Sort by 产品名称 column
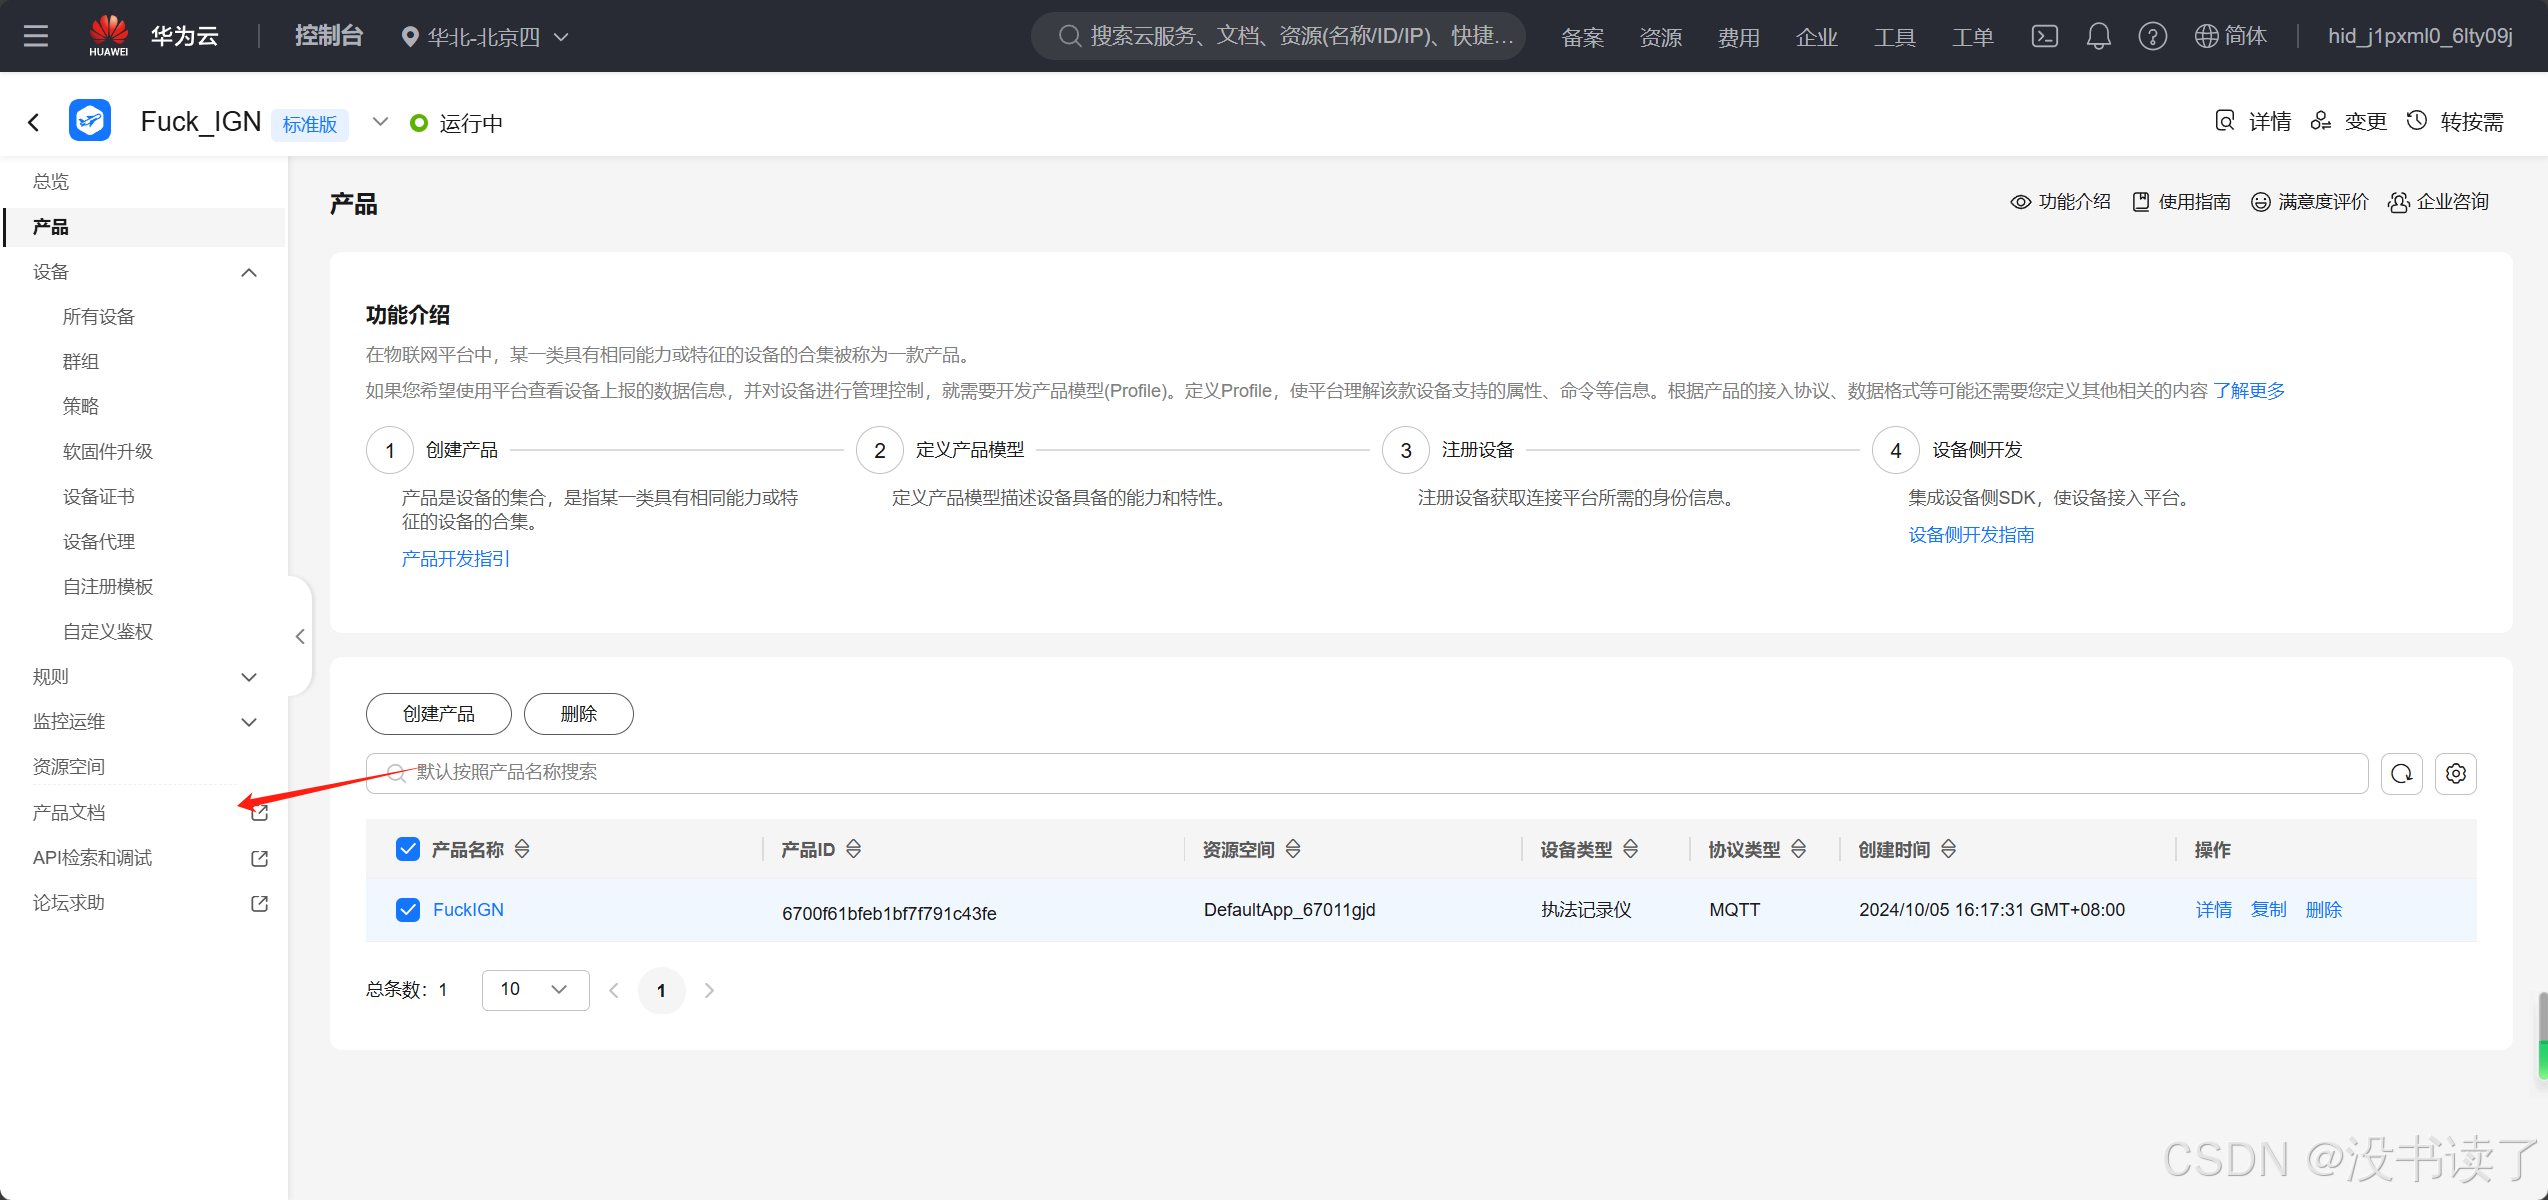Screen dimensions: 2548x1200 click(522, 849)
